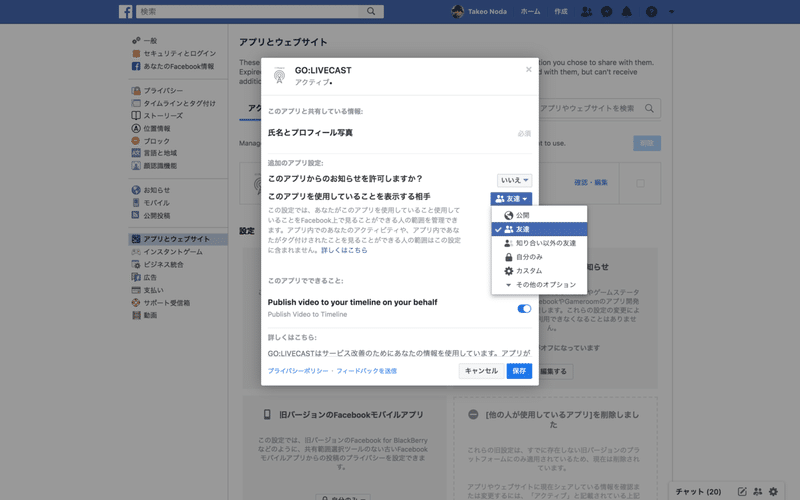Choose カスタム audience option
This screenshot has width=800, height=500.
click(x=539, y=270)
